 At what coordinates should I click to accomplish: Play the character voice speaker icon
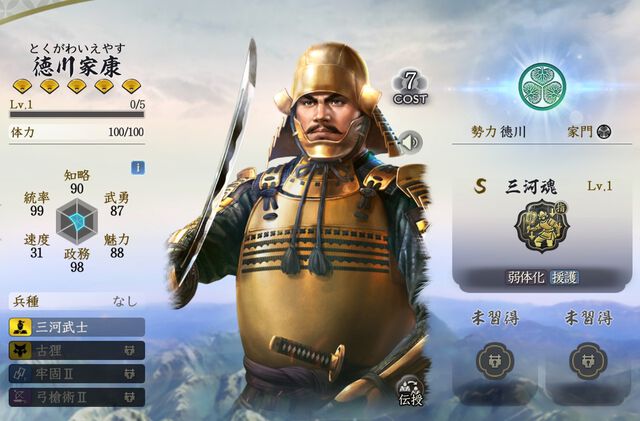tap(411, 142)
